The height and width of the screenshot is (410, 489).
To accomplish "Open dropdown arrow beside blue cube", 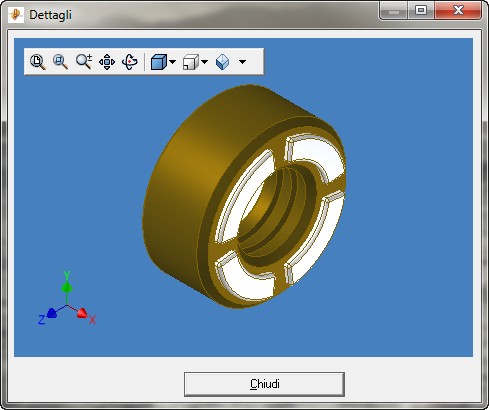I will (x=173, y=62).
